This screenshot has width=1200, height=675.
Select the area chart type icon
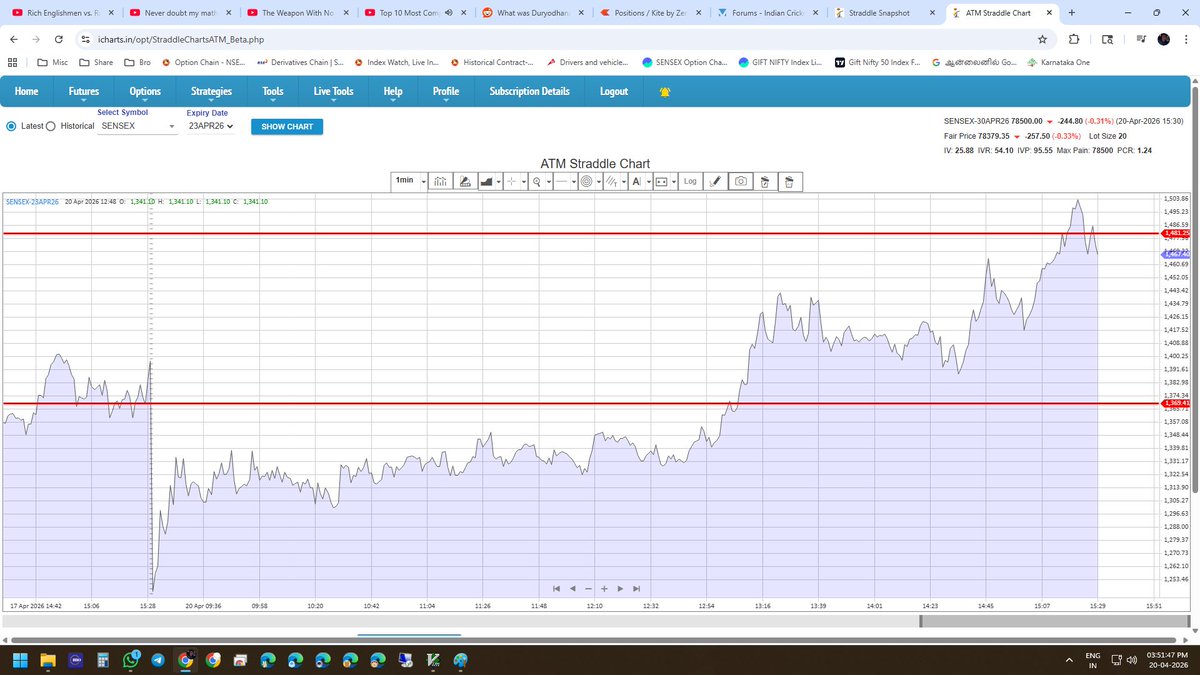click(486, 181)
